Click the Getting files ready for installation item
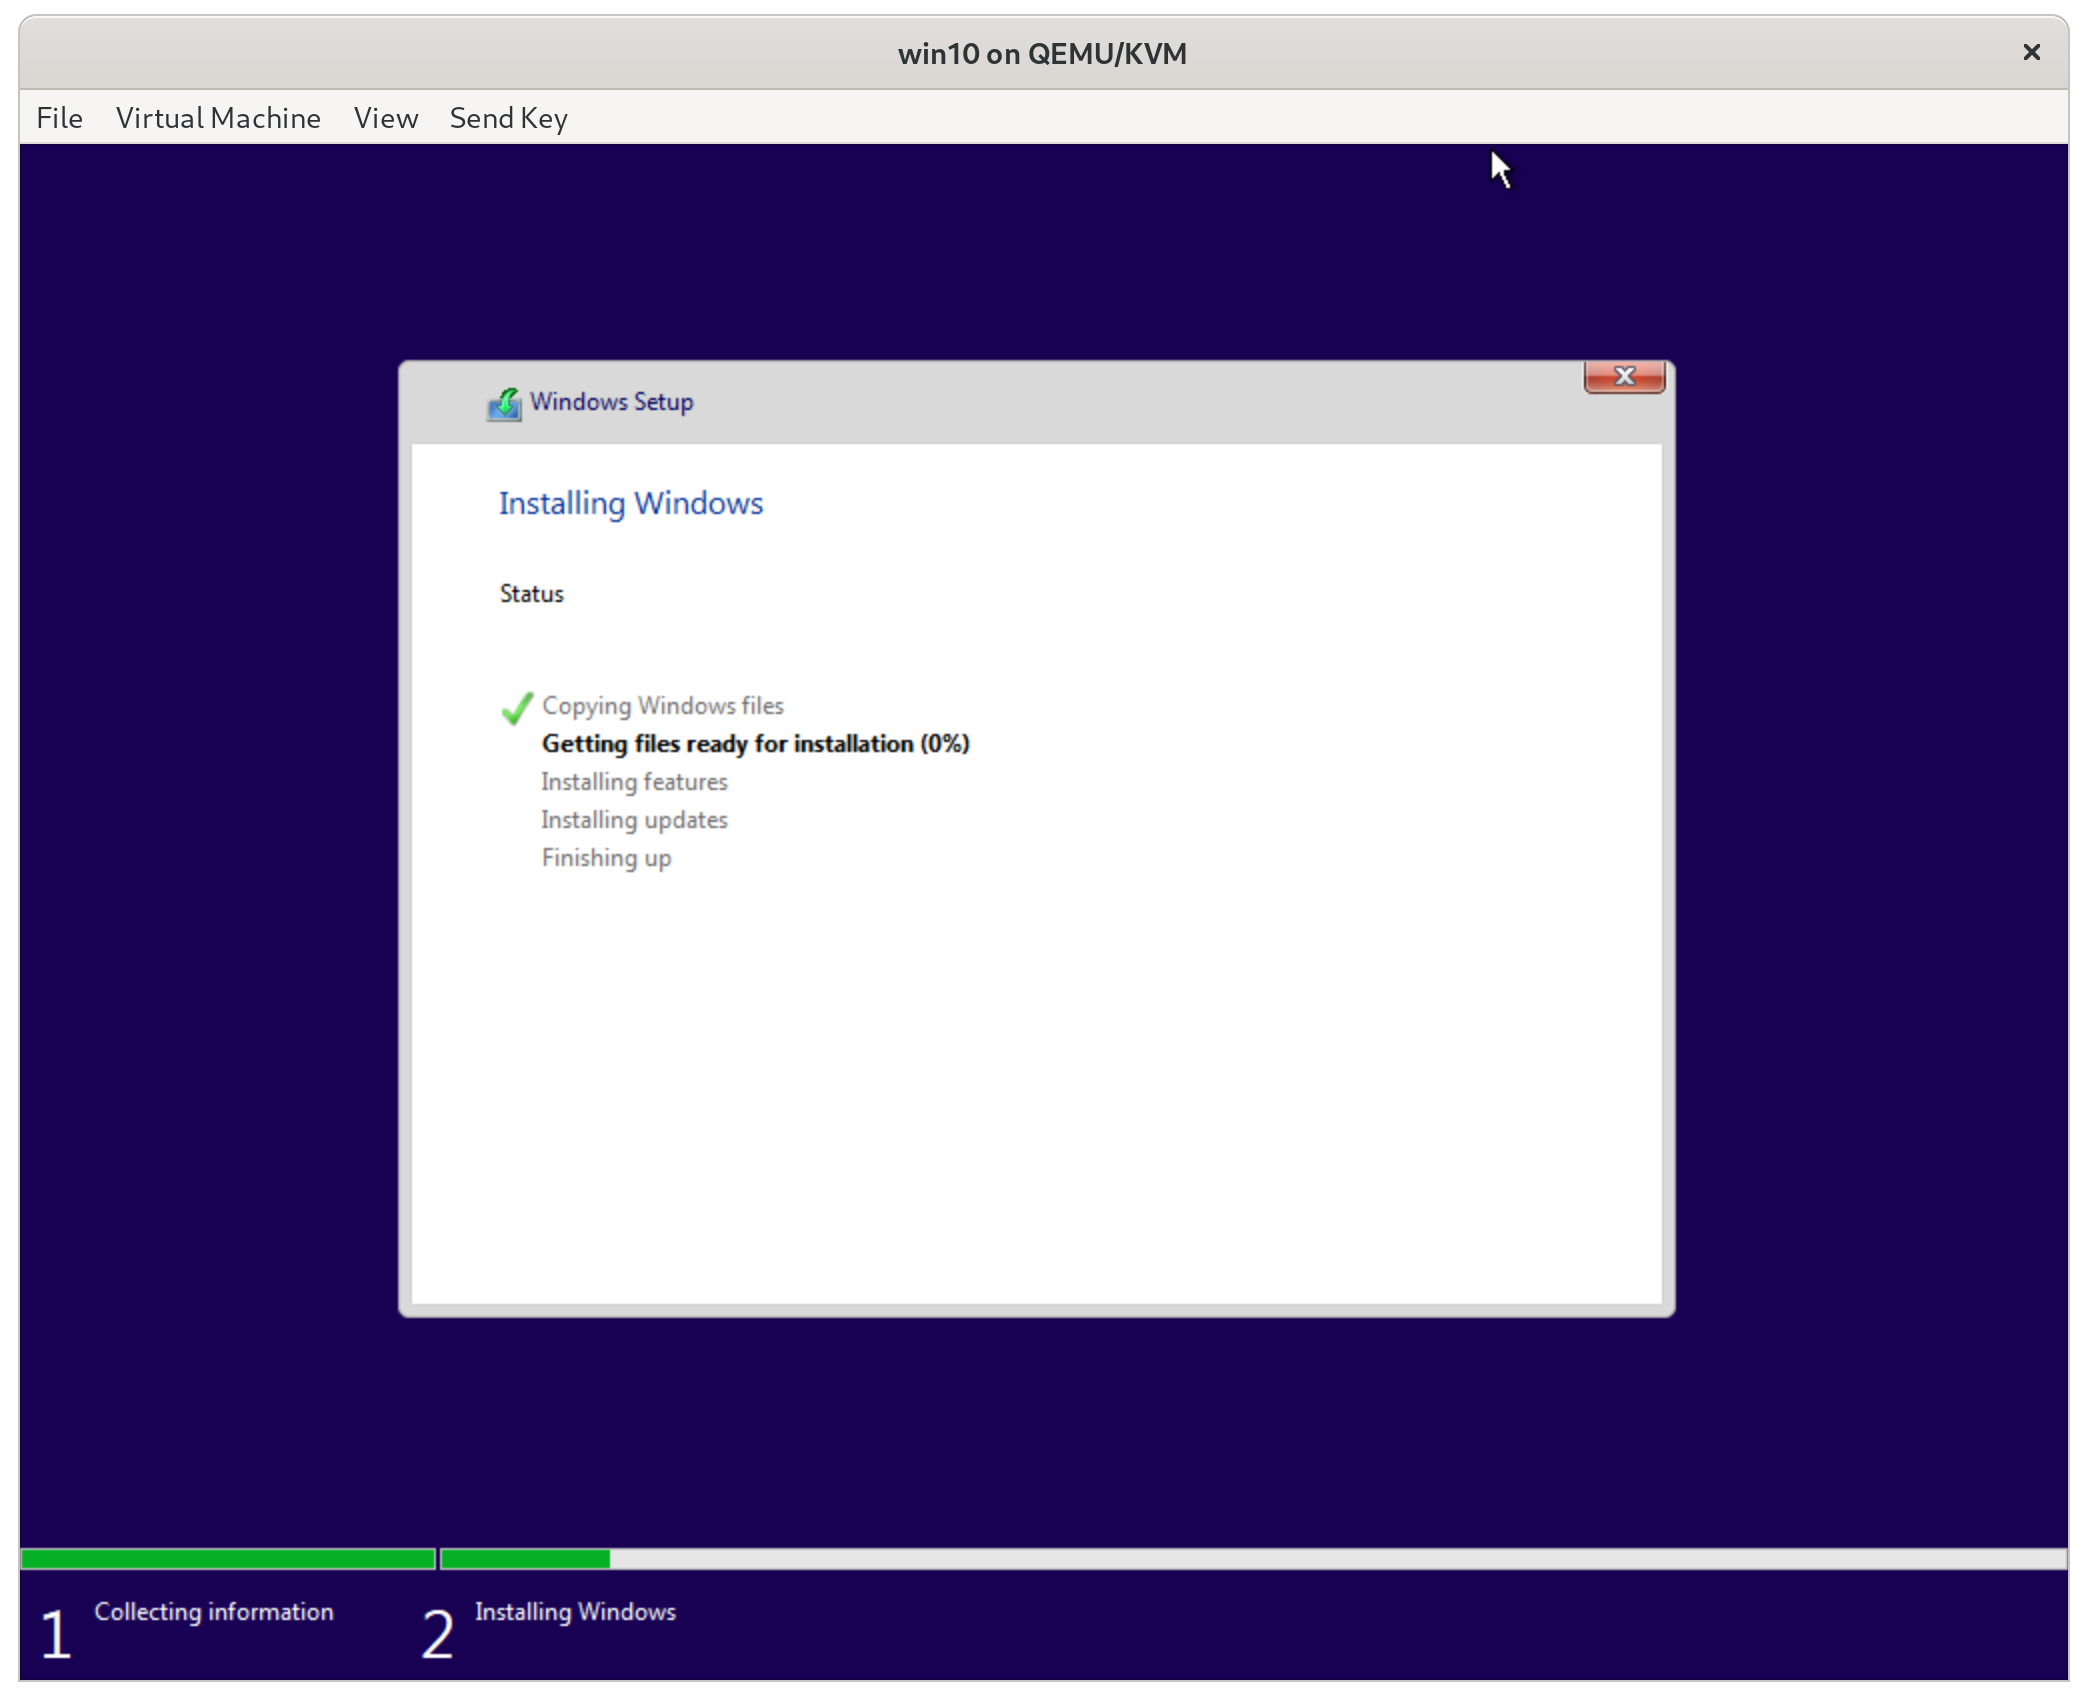Viewport: 2088px width, 1700px height. pyautogui.click(x=754, y=744)
